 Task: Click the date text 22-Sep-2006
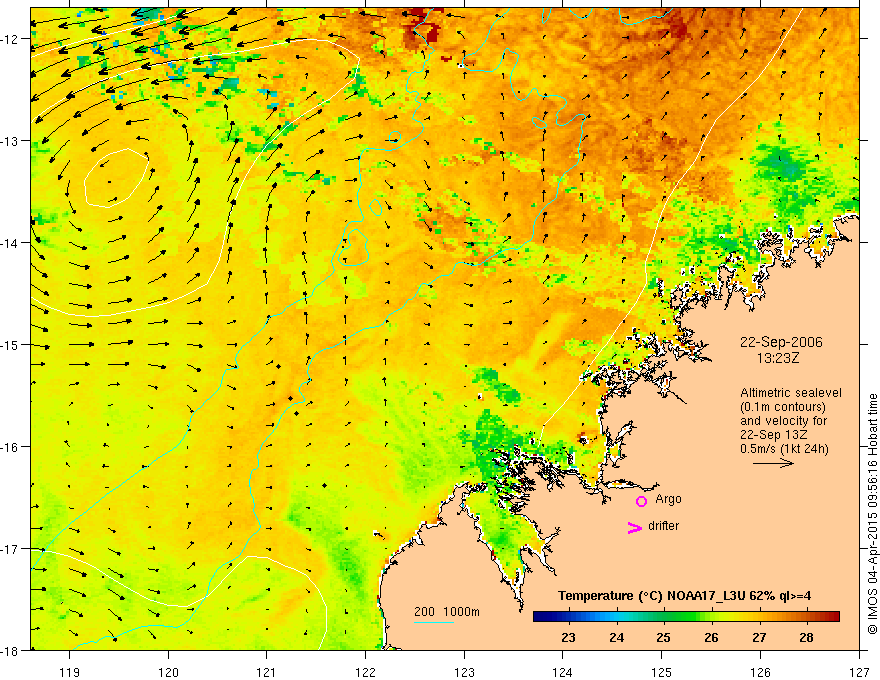point(781,342)
